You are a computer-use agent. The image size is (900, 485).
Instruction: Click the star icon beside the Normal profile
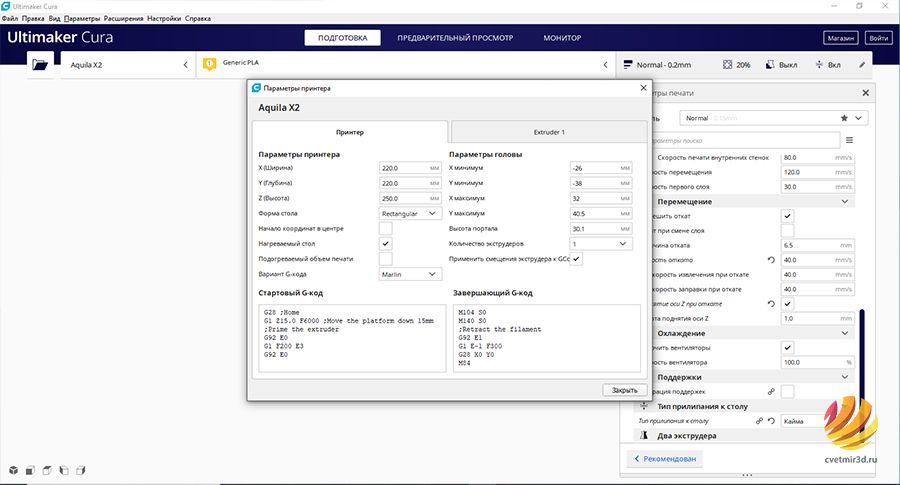click(x=844, y=118)
